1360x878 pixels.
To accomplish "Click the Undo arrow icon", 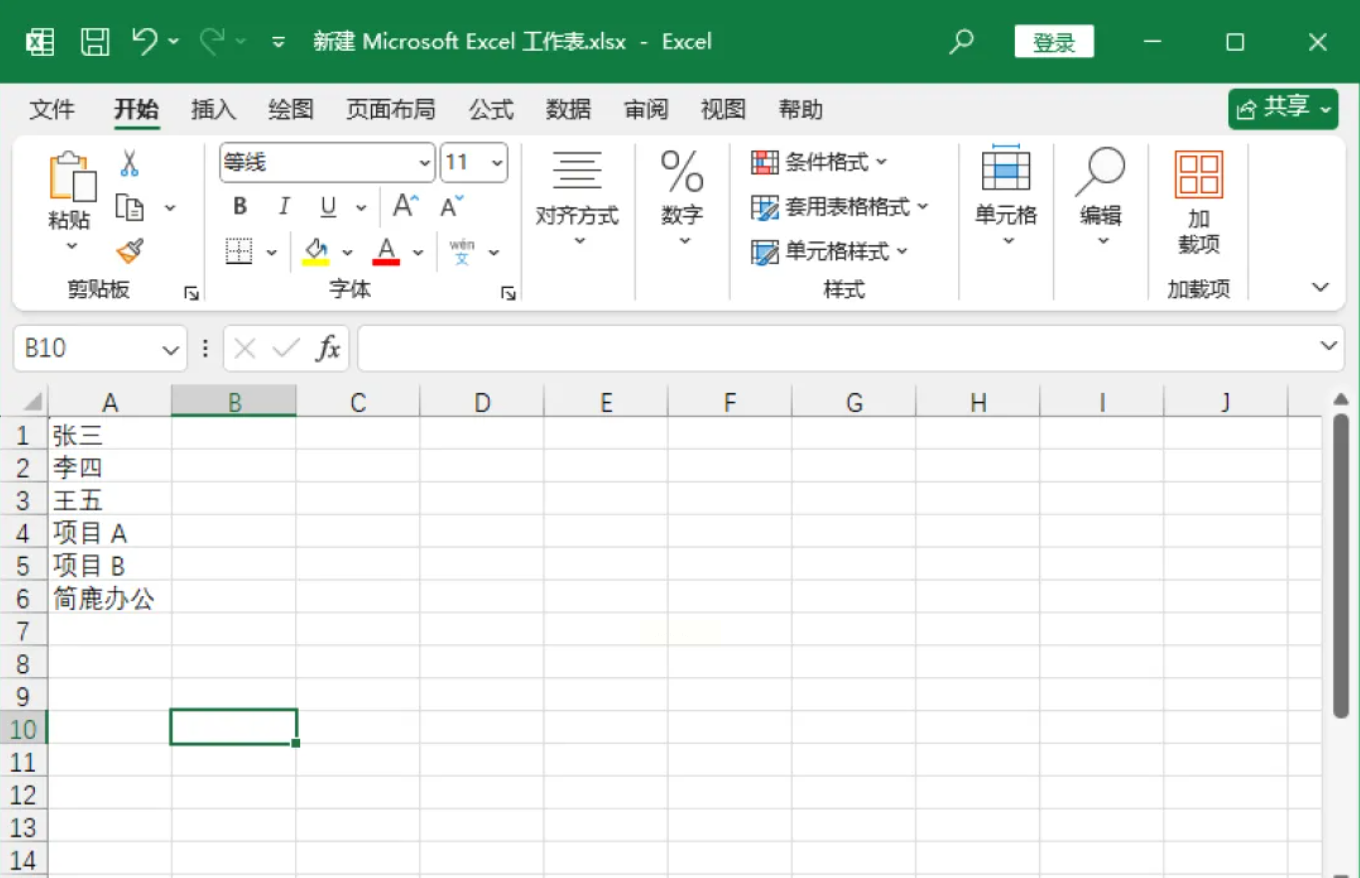I will pyautogui.click(x=145, y=41).
